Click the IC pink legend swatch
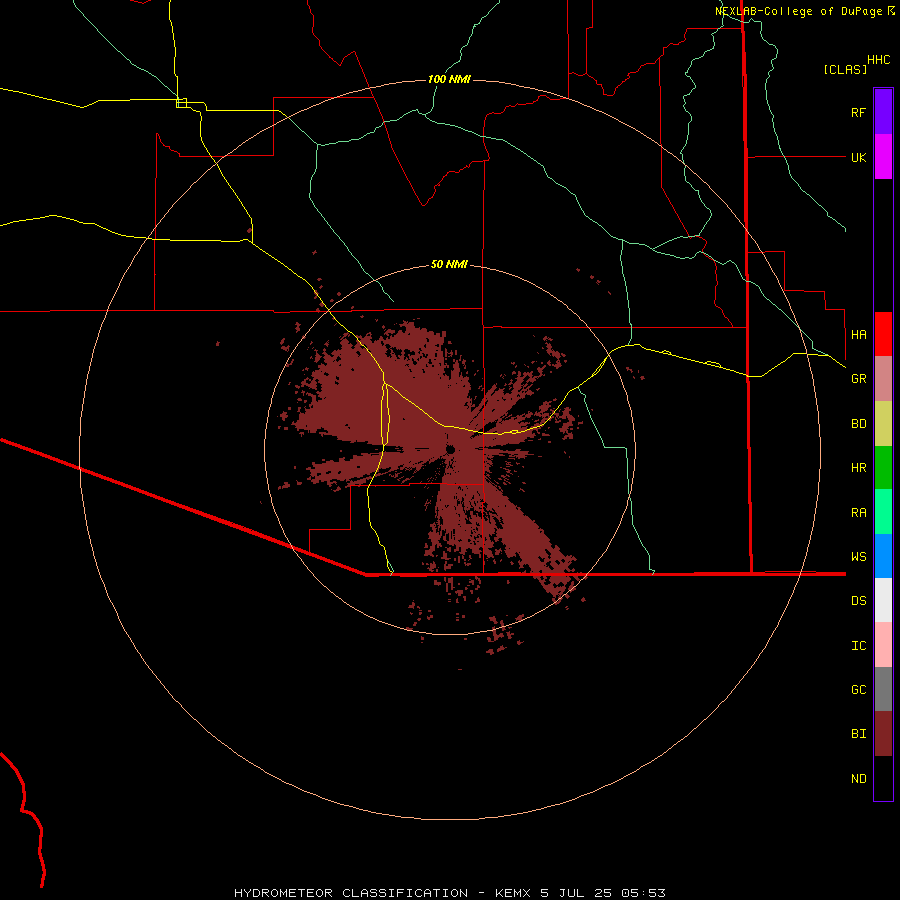Image resolution: width=900 pixels, height=900 pixels. click(883, 645)
